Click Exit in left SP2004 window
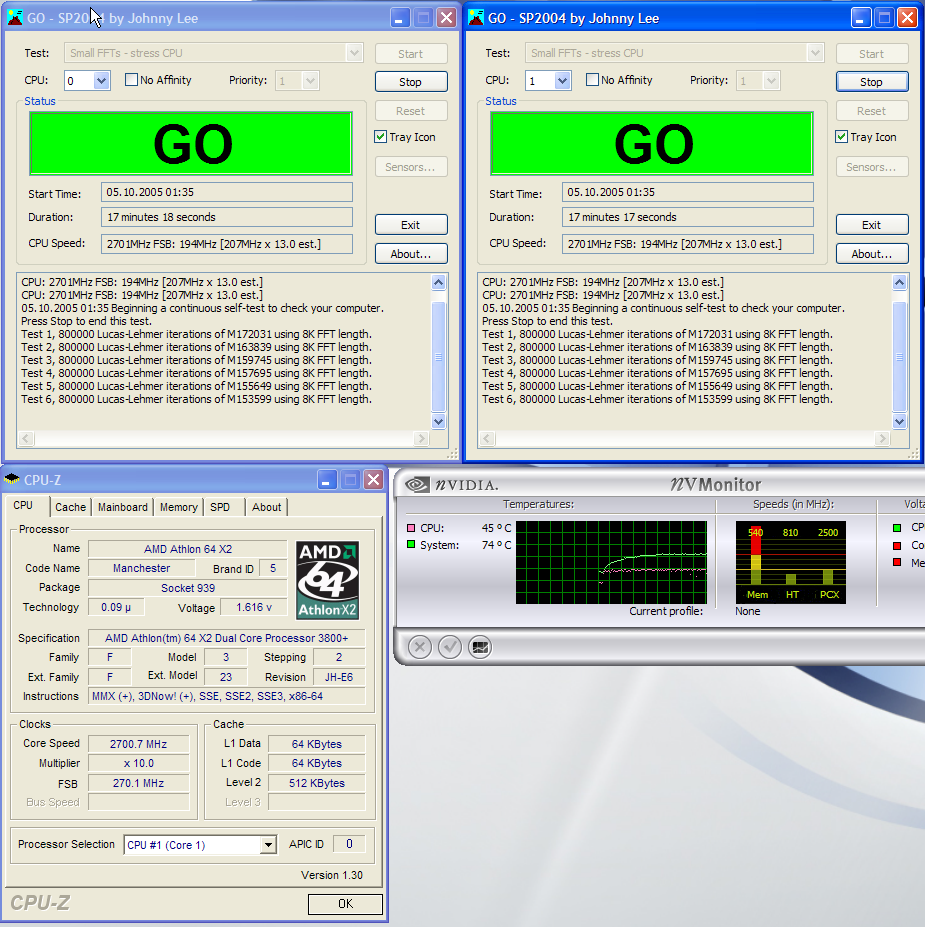 (411, 225)
